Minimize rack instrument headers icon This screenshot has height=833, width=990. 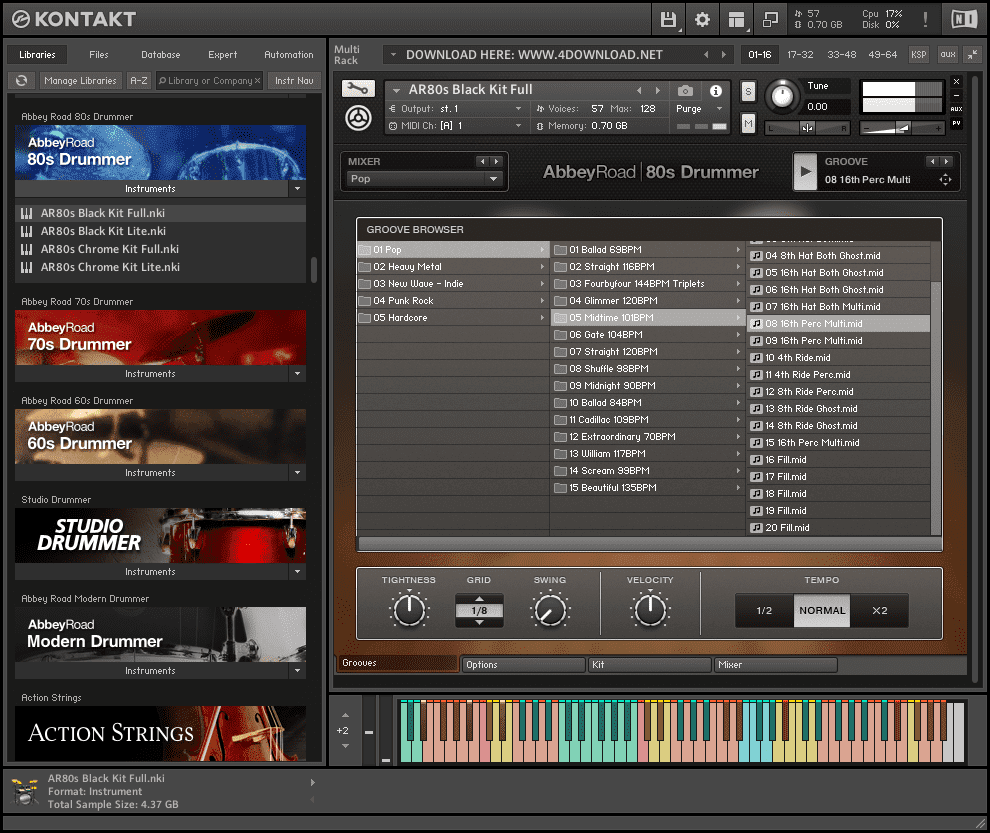coord(972,55)
